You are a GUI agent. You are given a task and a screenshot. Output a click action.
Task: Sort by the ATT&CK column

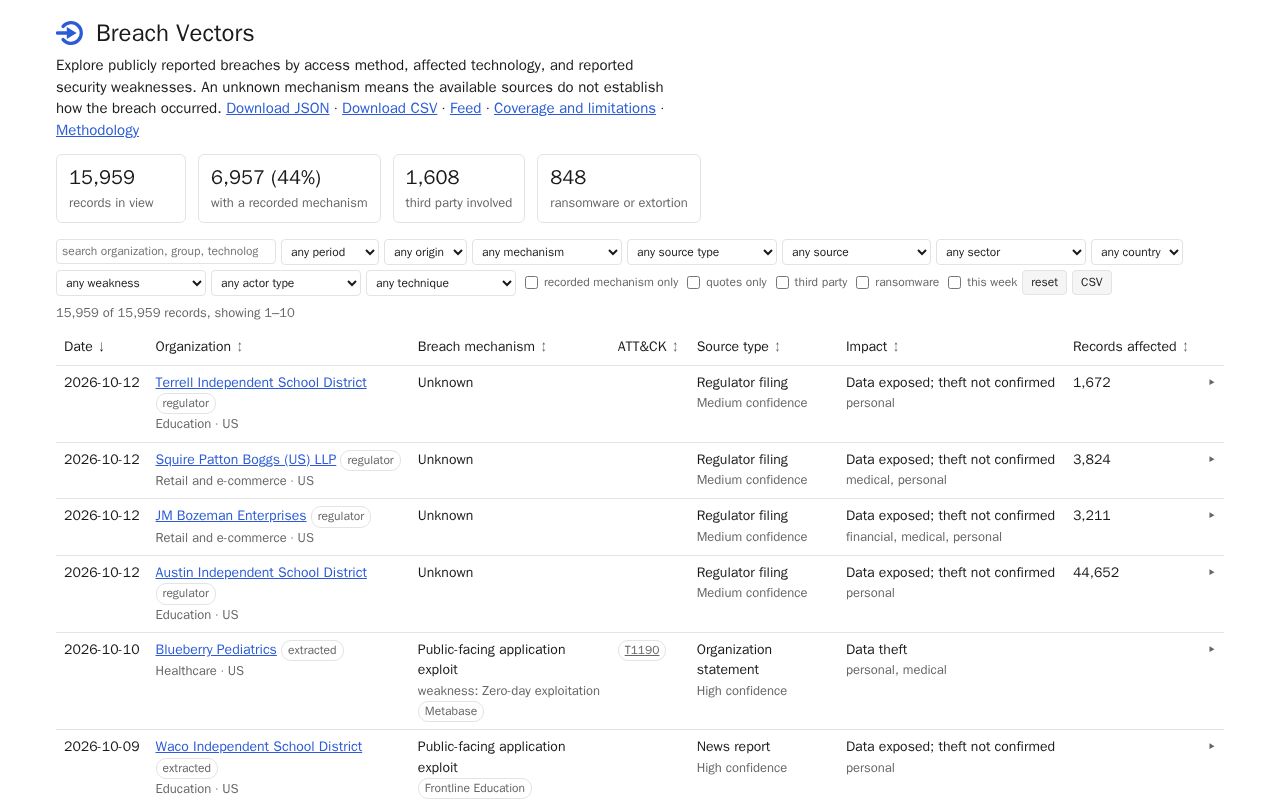click(648, 347)
